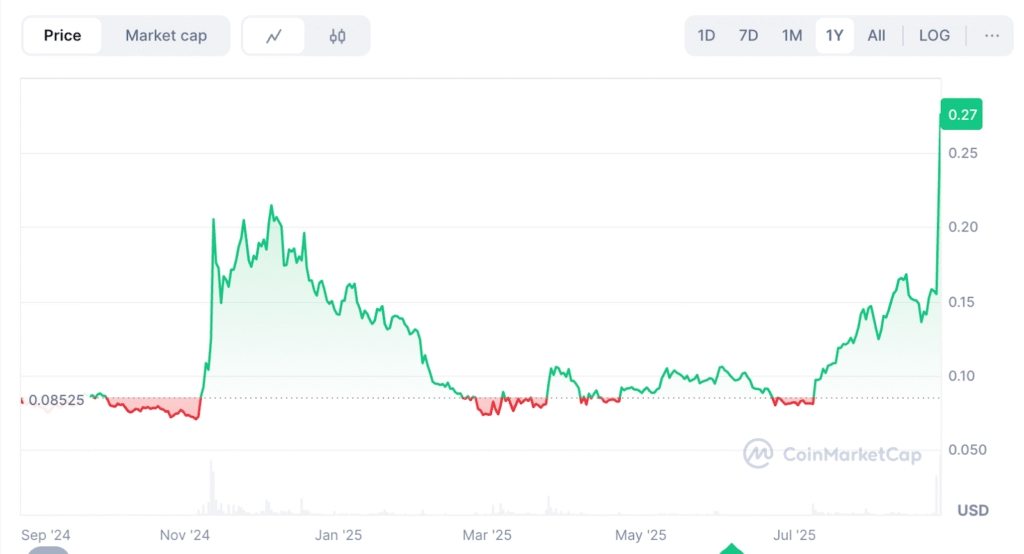This screenshot has height=554, width=1024.
Task: Click the 0.08525 baseline price label
Action: coord(56,399)
